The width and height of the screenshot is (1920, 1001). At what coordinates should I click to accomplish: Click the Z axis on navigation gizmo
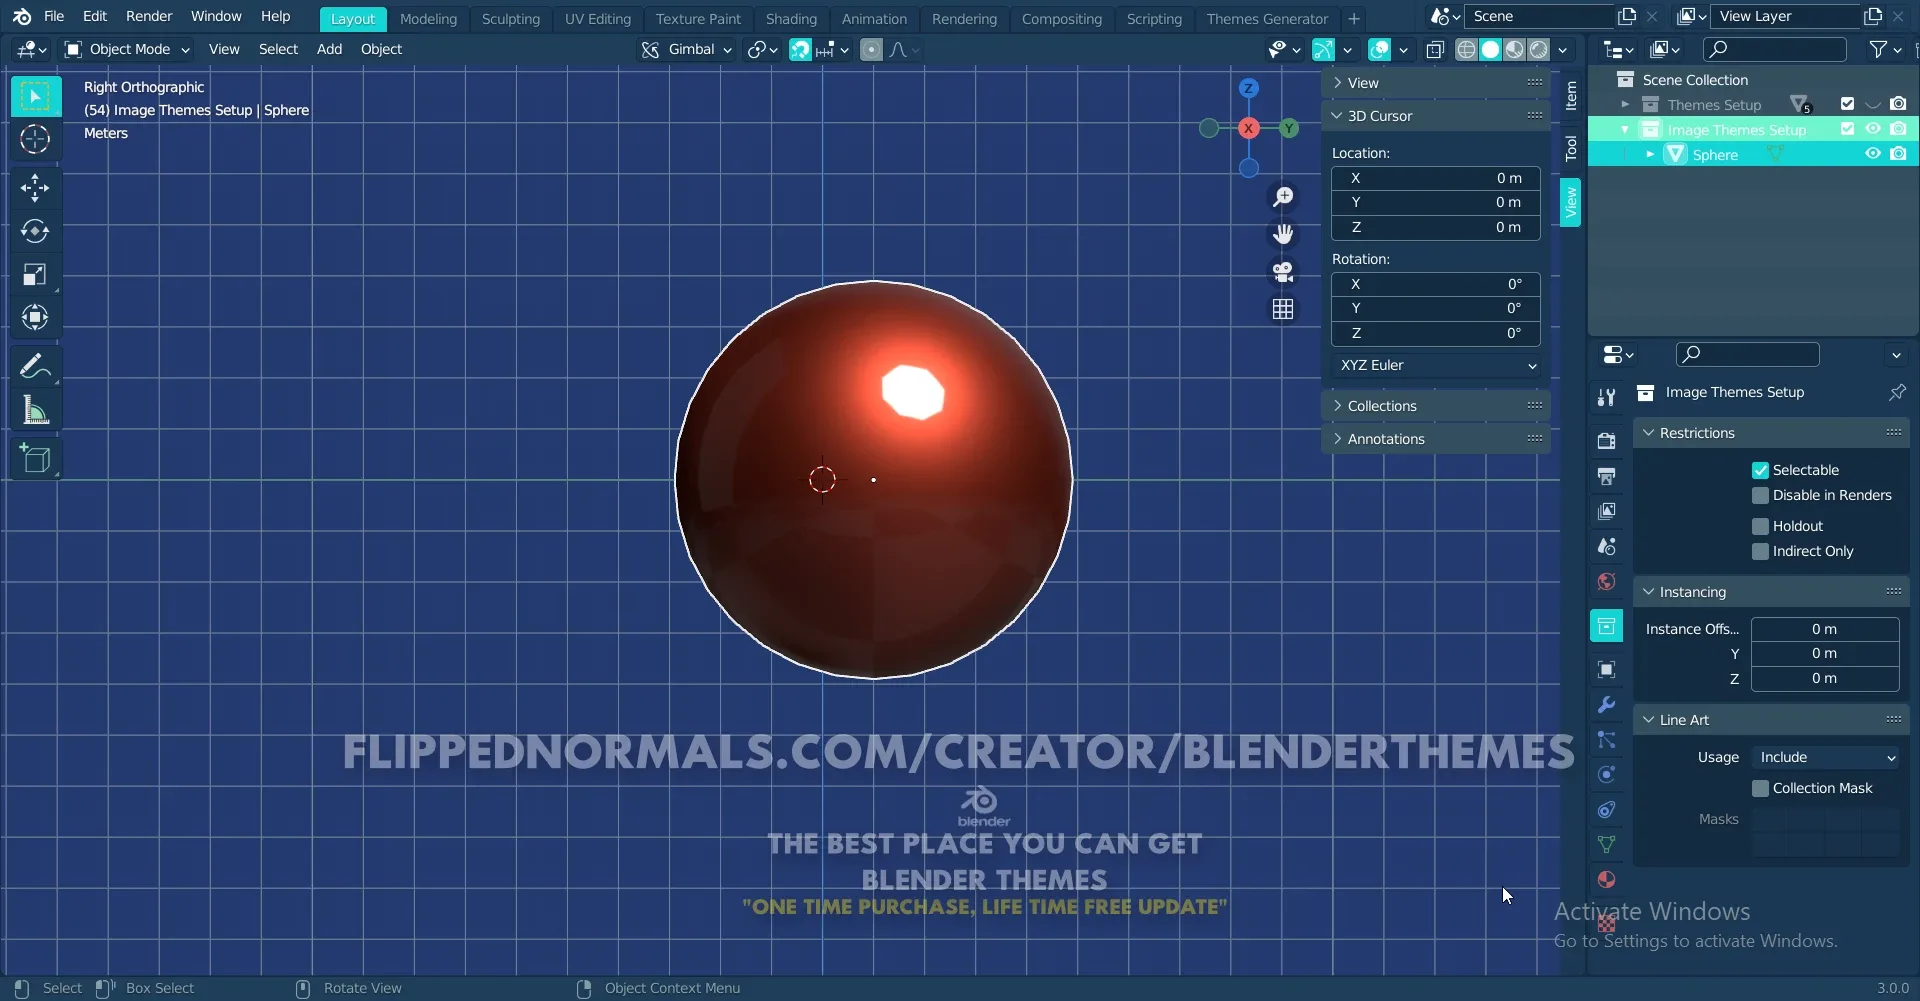click(1248, 88)
